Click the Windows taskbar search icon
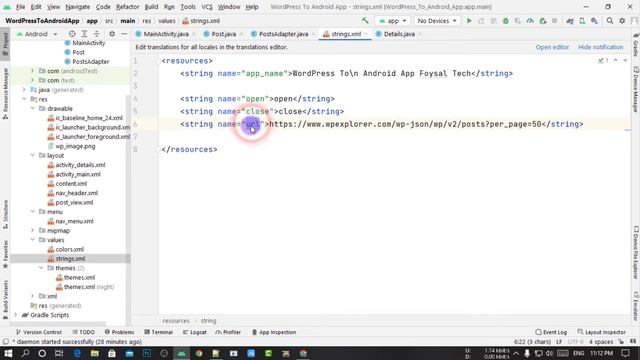 tap(25, 353)
